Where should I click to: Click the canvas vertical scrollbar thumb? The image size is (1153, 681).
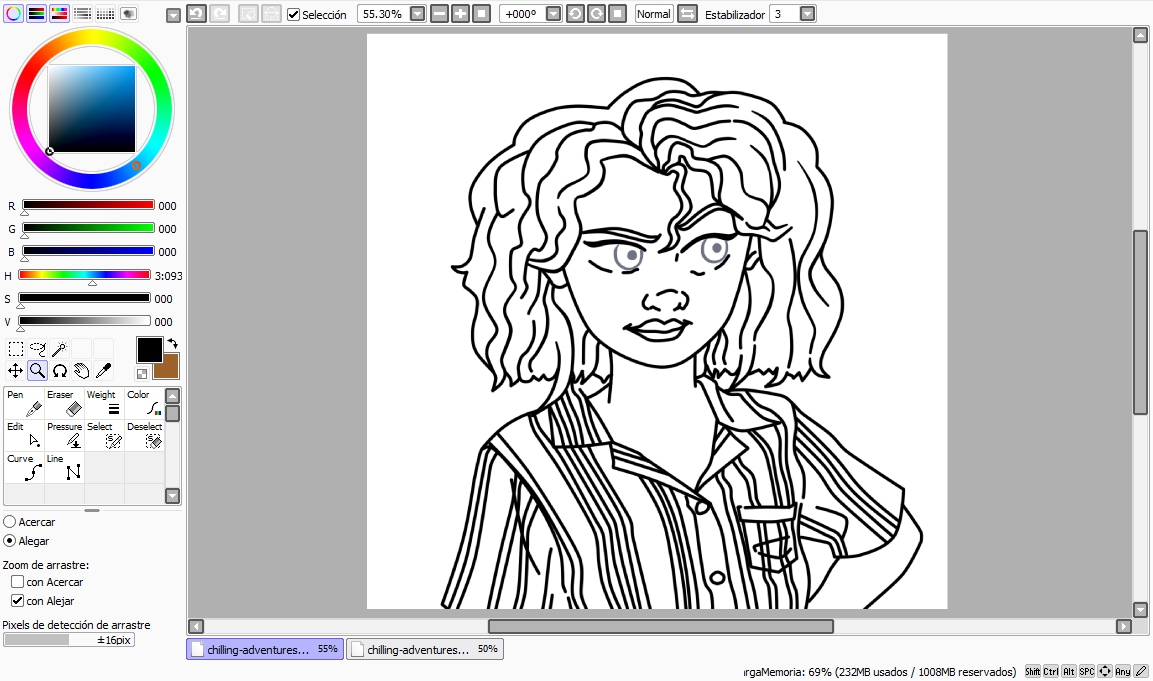pos(1140,322)
